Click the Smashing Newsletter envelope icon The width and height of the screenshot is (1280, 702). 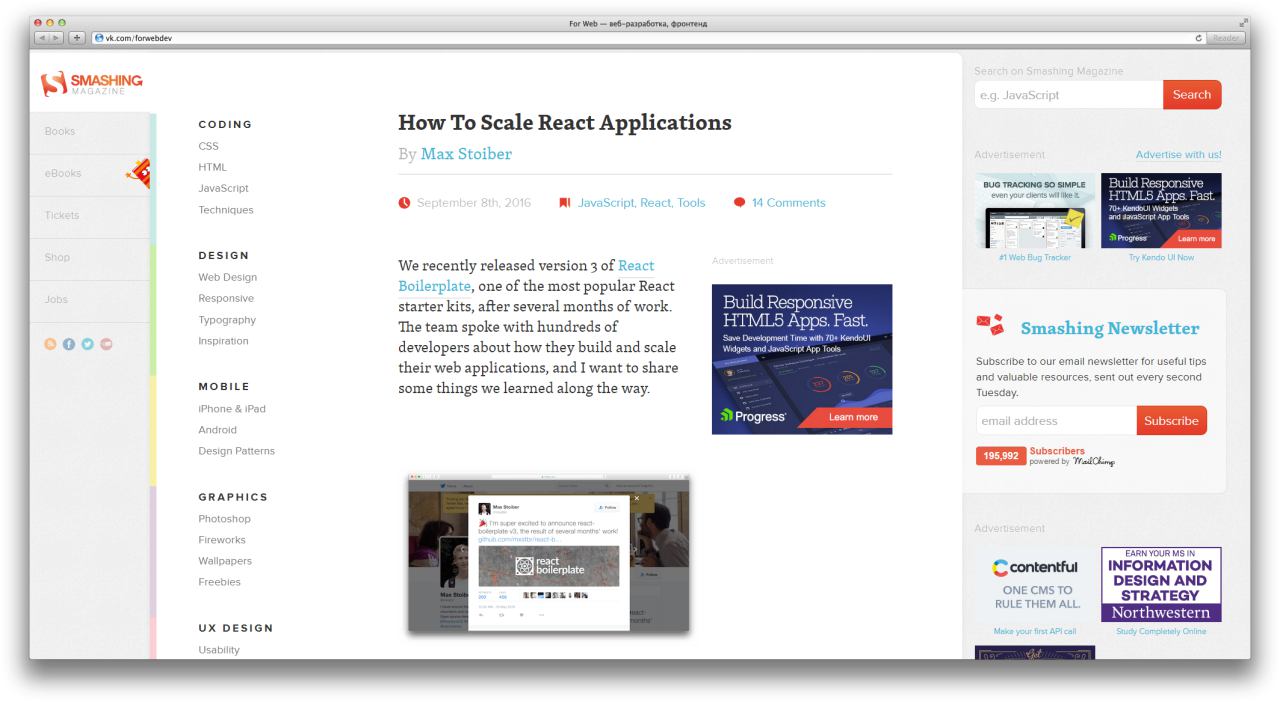[989, 325]
